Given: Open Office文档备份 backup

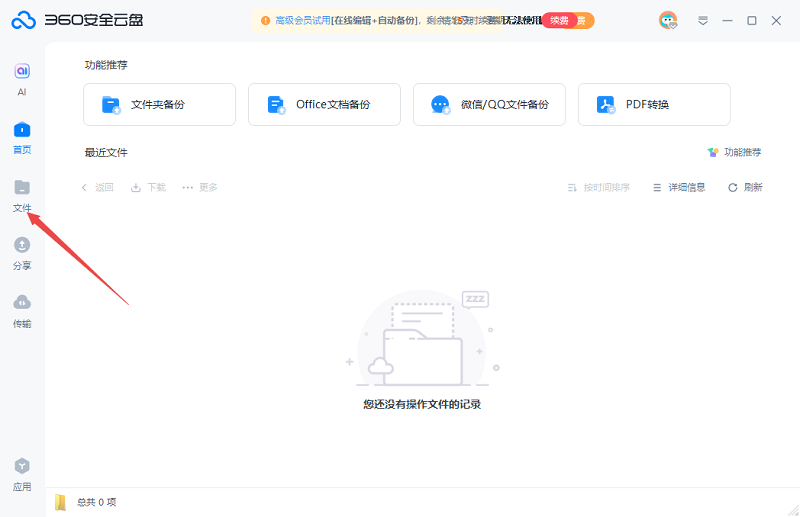Looking at the screenshot, I should [324, 104].
